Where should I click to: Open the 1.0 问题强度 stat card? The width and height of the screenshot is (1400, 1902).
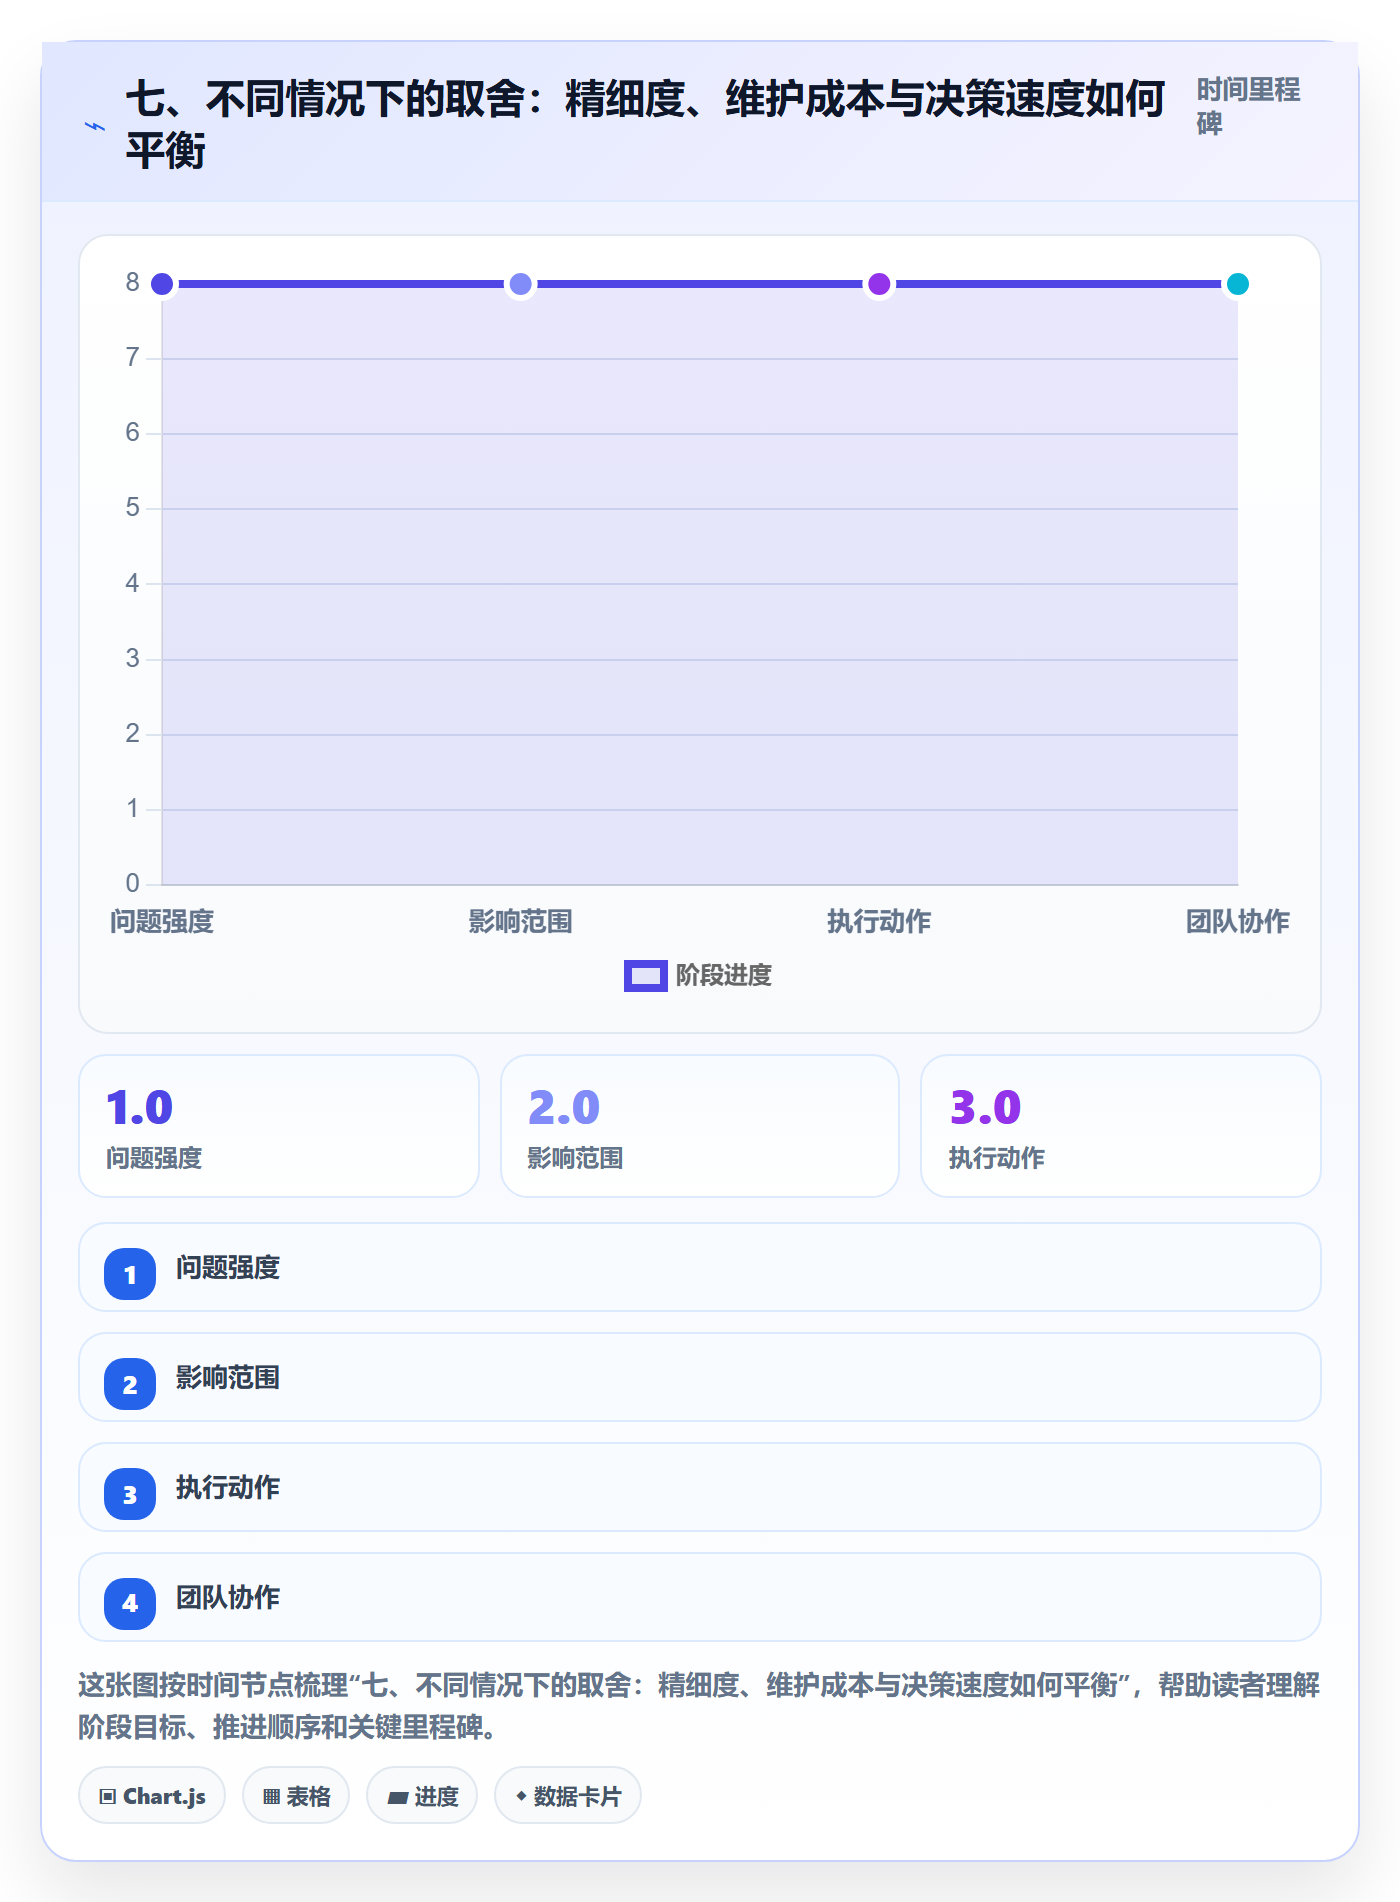(279, 1126)
